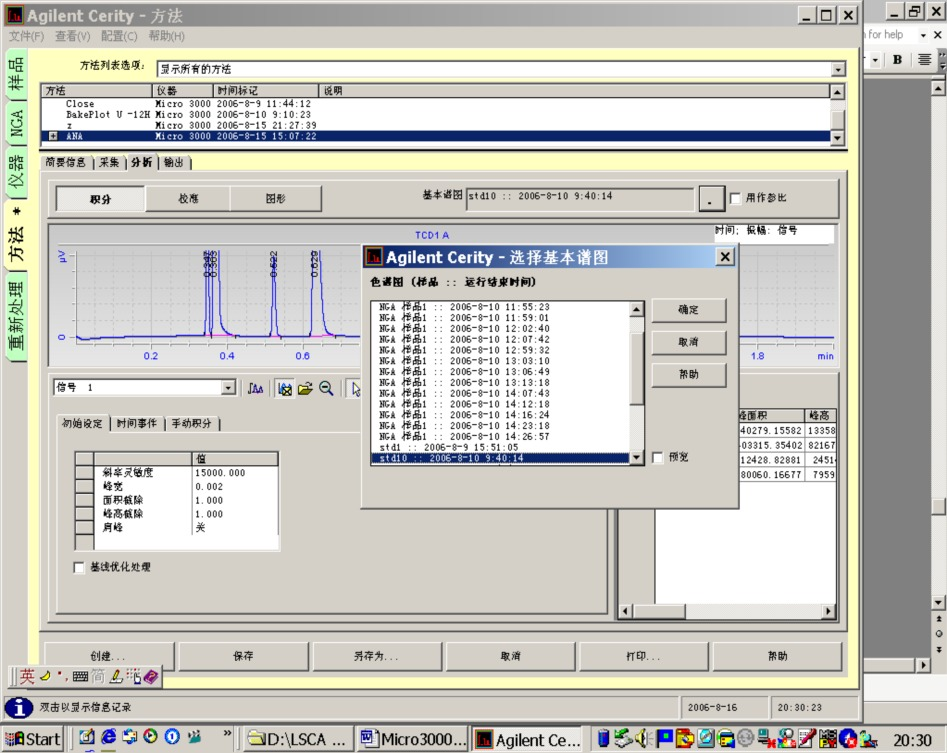The image size is (947, 753).
Task: Open the NGA side tab
Action: [16, 123]
